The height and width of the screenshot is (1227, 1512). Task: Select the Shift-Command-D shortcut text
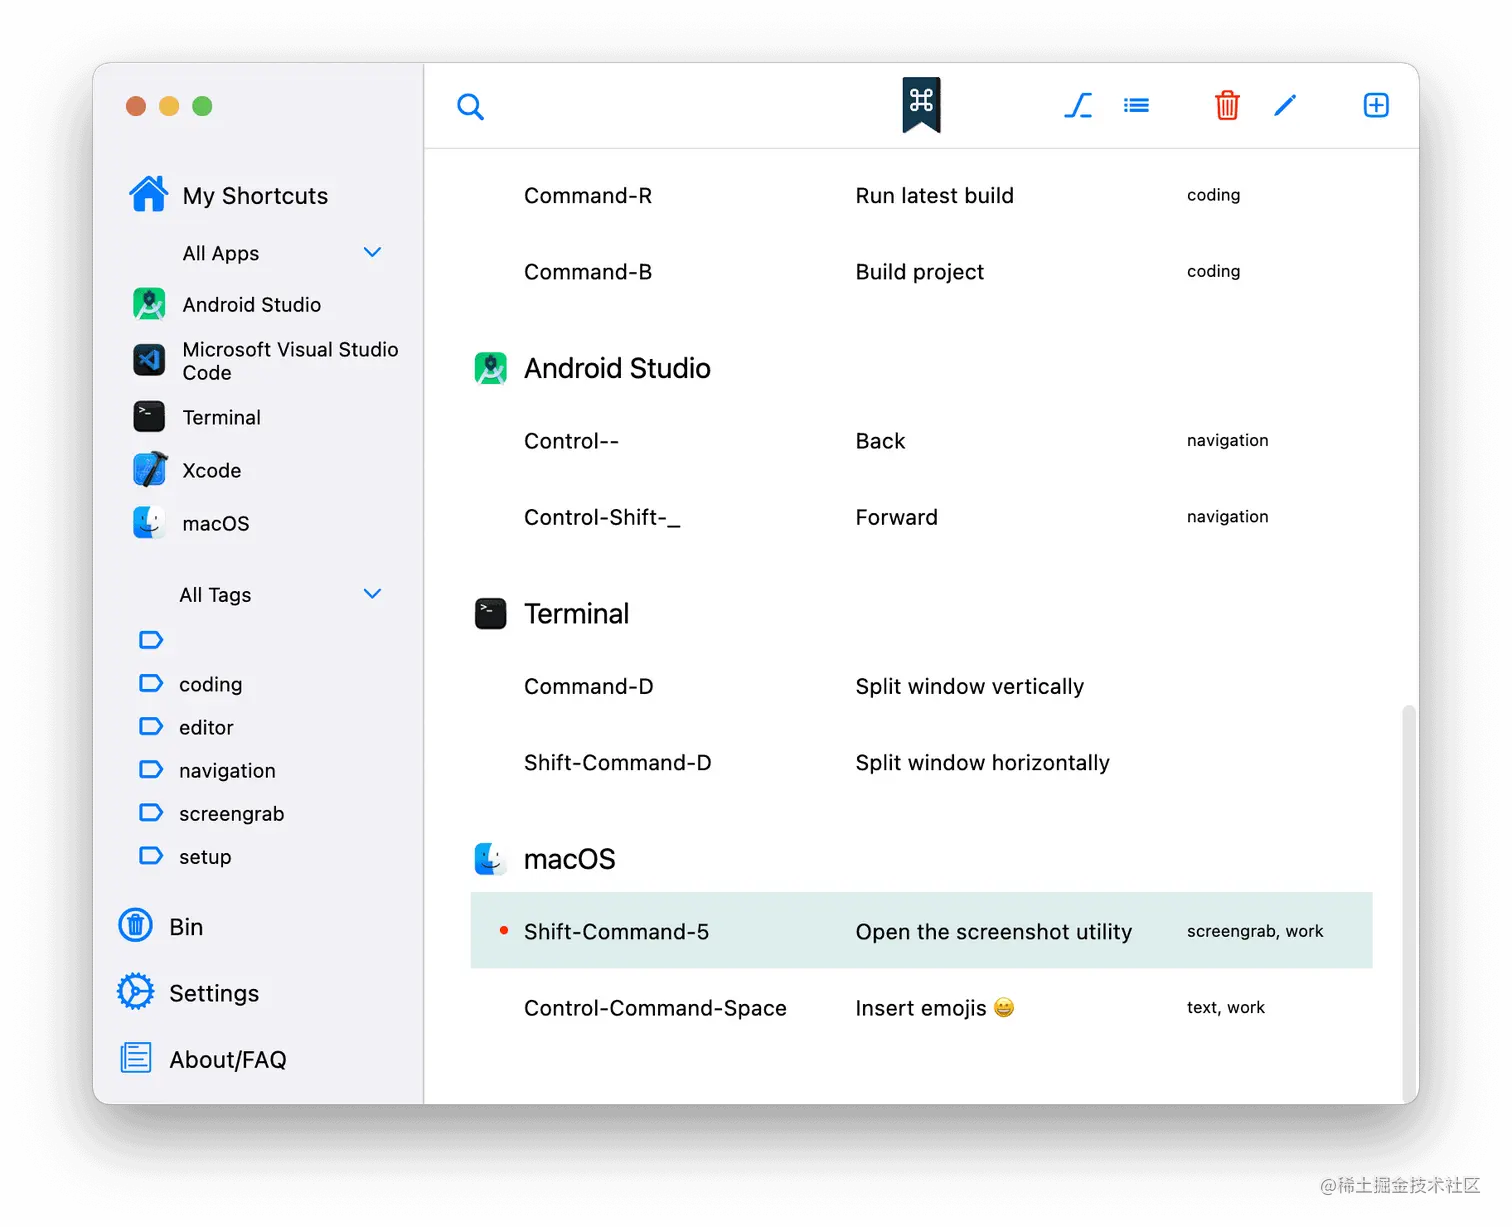tap(617, 763)
